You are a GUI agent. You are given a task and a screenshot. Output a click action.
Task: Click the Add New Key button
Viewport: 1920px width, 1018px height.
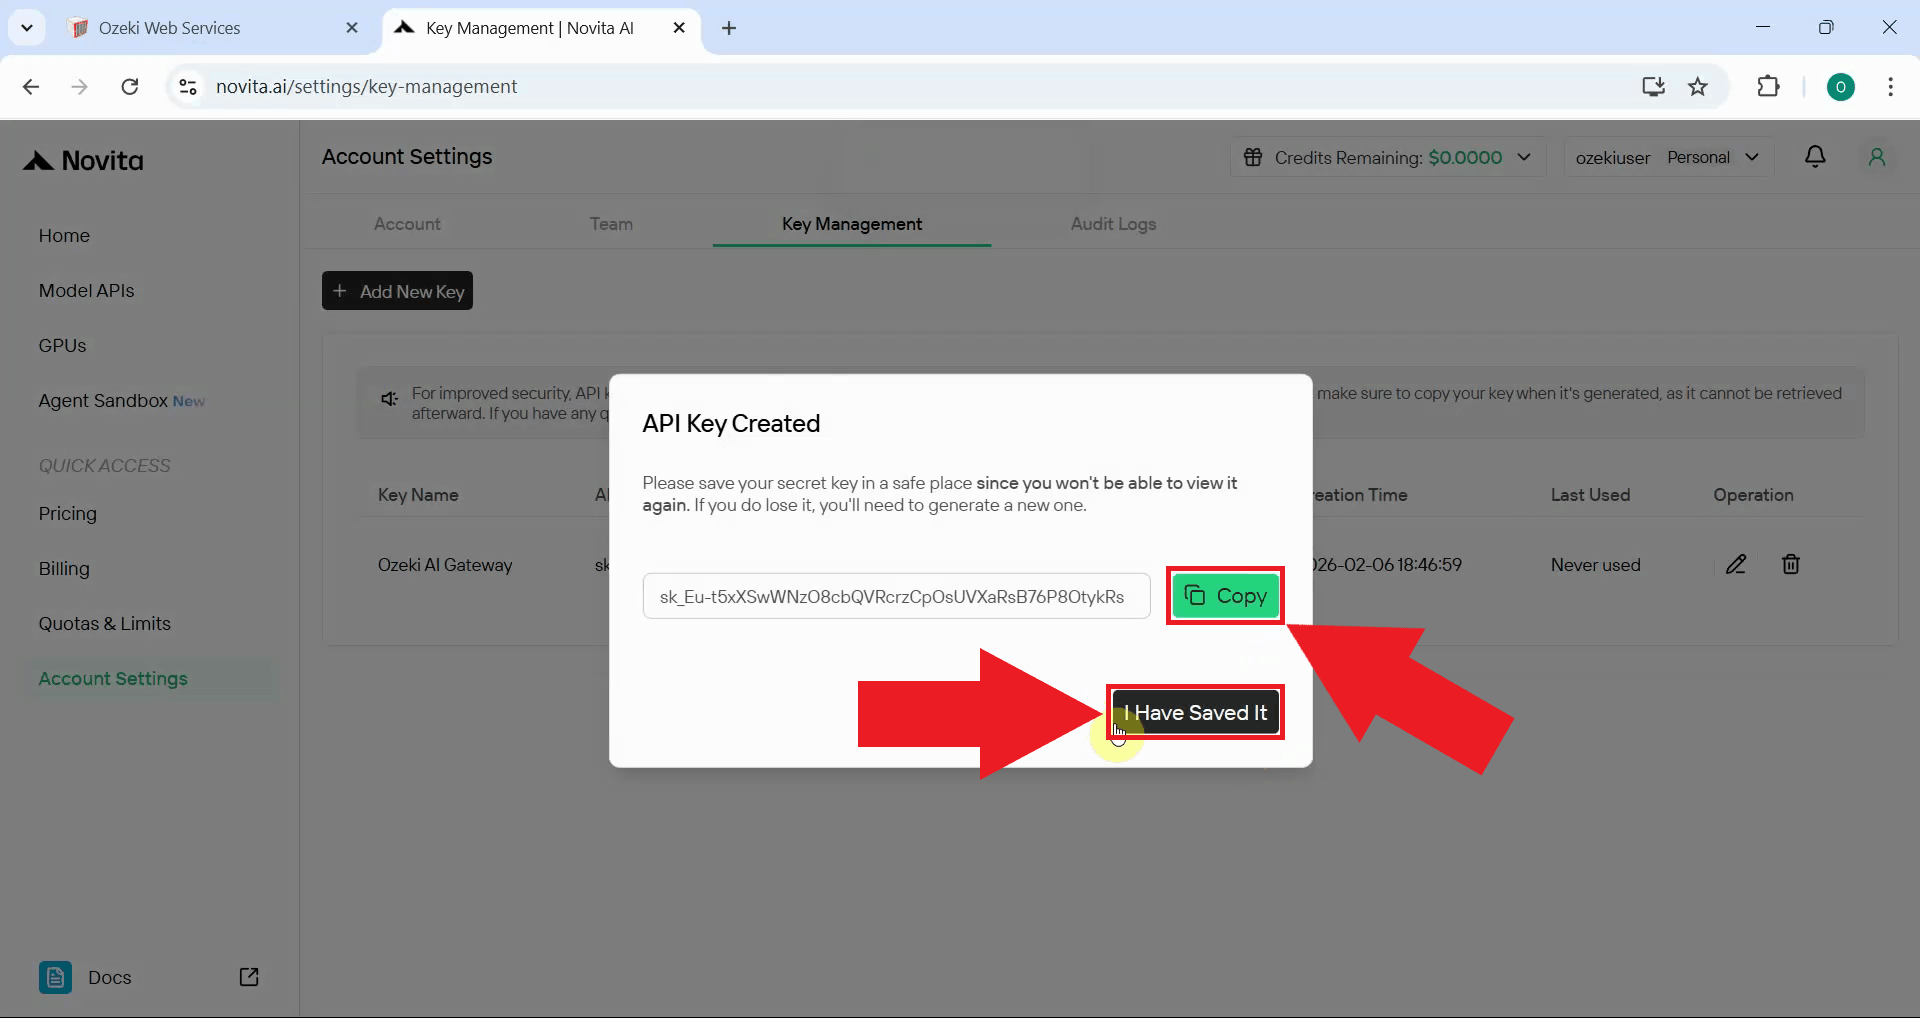[397, 291]
